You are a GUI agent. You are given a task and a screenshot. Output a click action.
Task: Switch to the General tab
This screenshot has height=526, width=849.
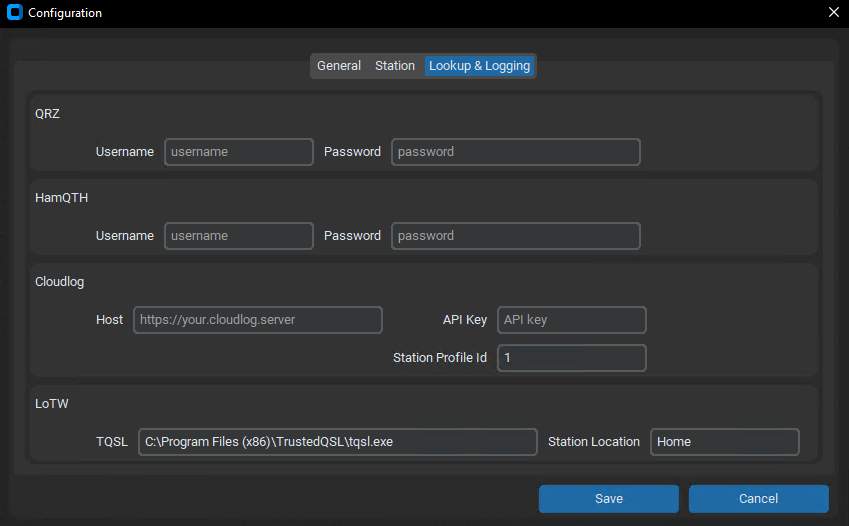[338, 66]
